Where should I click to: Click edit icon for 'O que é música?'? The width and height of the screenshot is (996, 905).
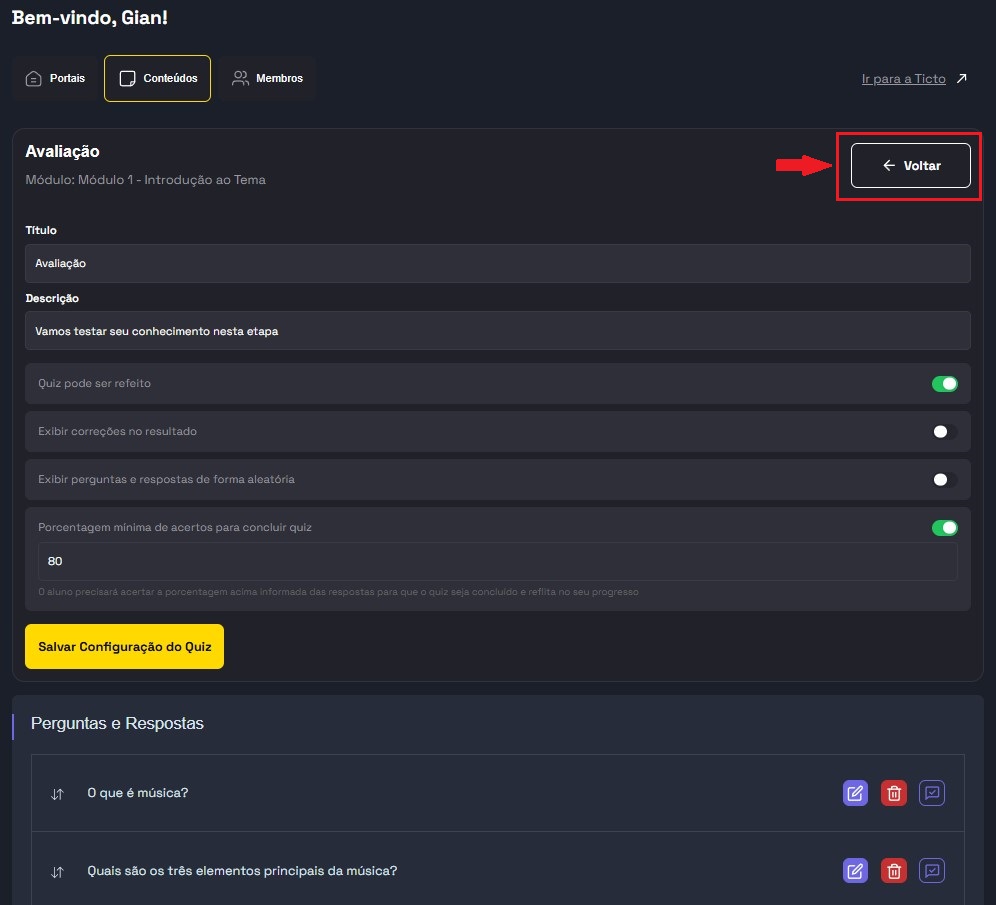855,793
